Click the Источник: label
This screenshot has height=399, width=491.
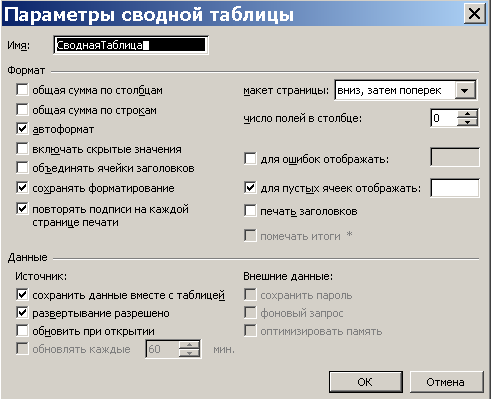coord(41,276)
